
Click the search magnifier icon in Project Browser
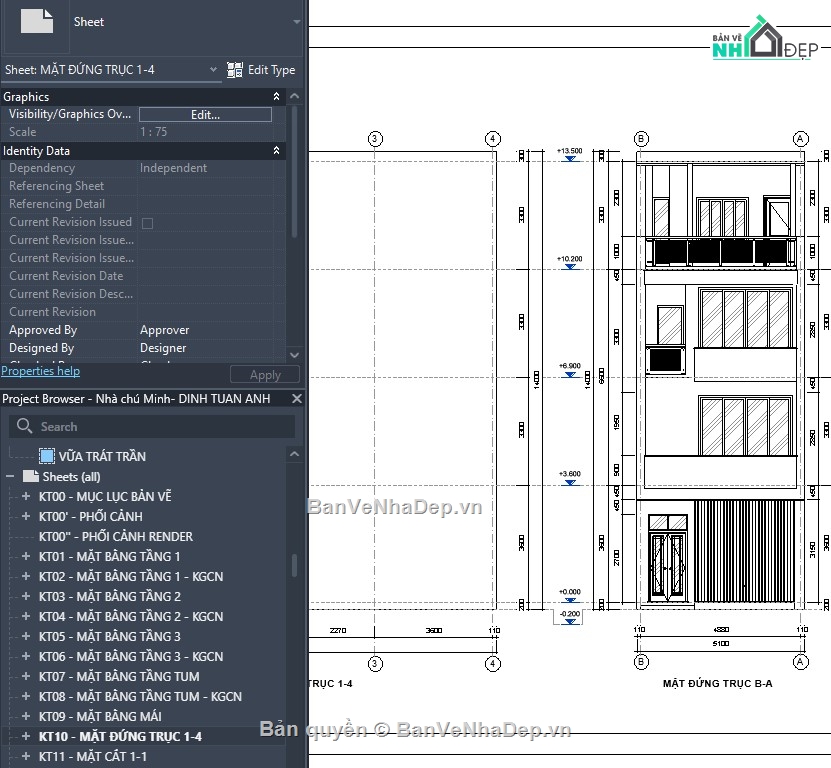coord(24,426)
